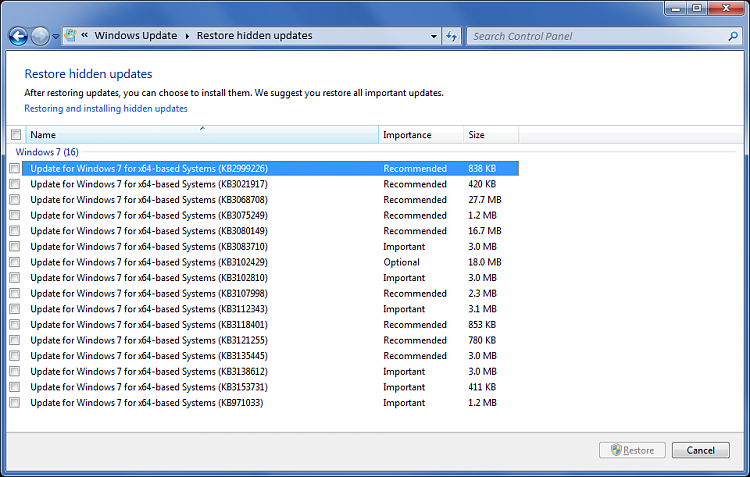
Task: Click the KB3135445 update name
Action: (x=149, y=356)
